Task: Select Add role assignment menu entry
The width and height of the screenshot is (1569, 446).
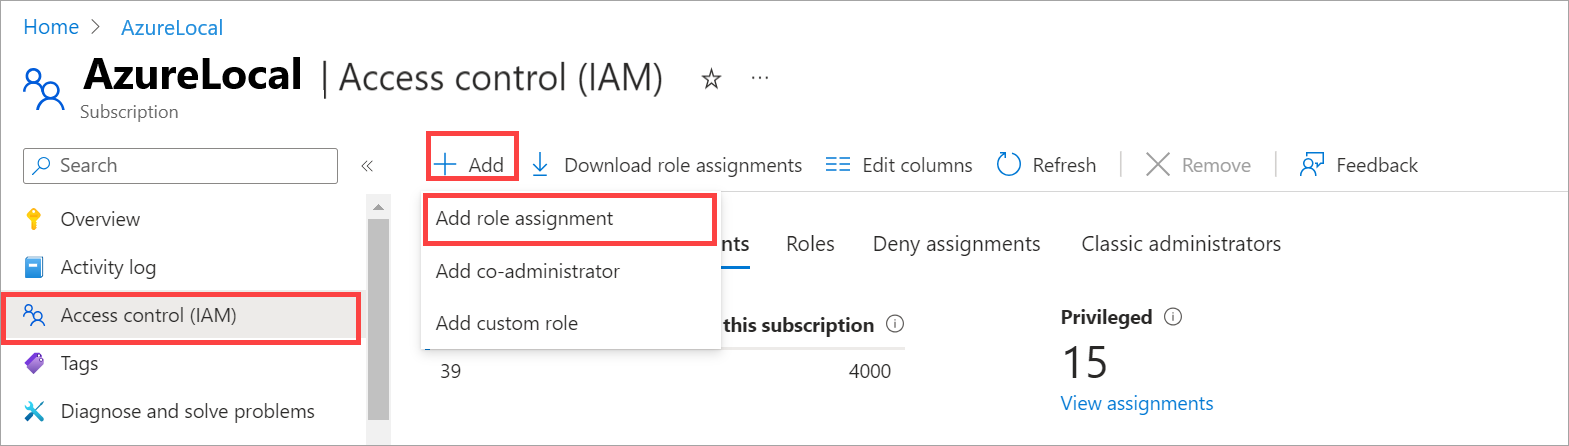Action: (x=569, y=218)
